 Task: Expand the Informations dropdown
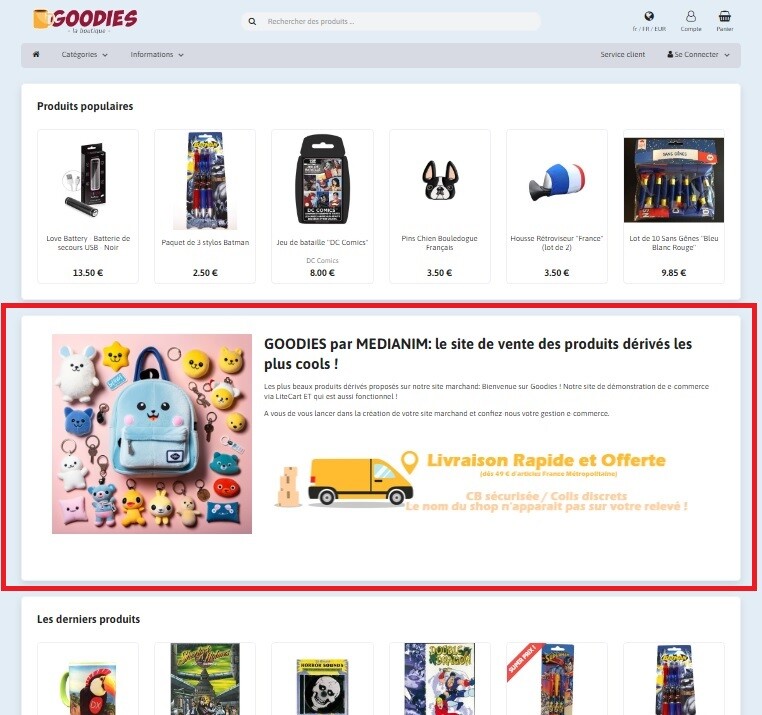pyautogui.click(x=157, y=54)
